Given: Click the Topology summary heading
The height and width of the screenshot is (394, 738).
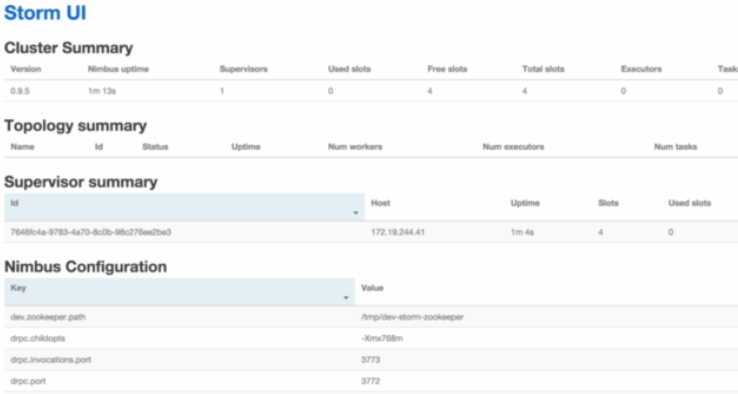Looking at the screenshot, I should [76, 126].
